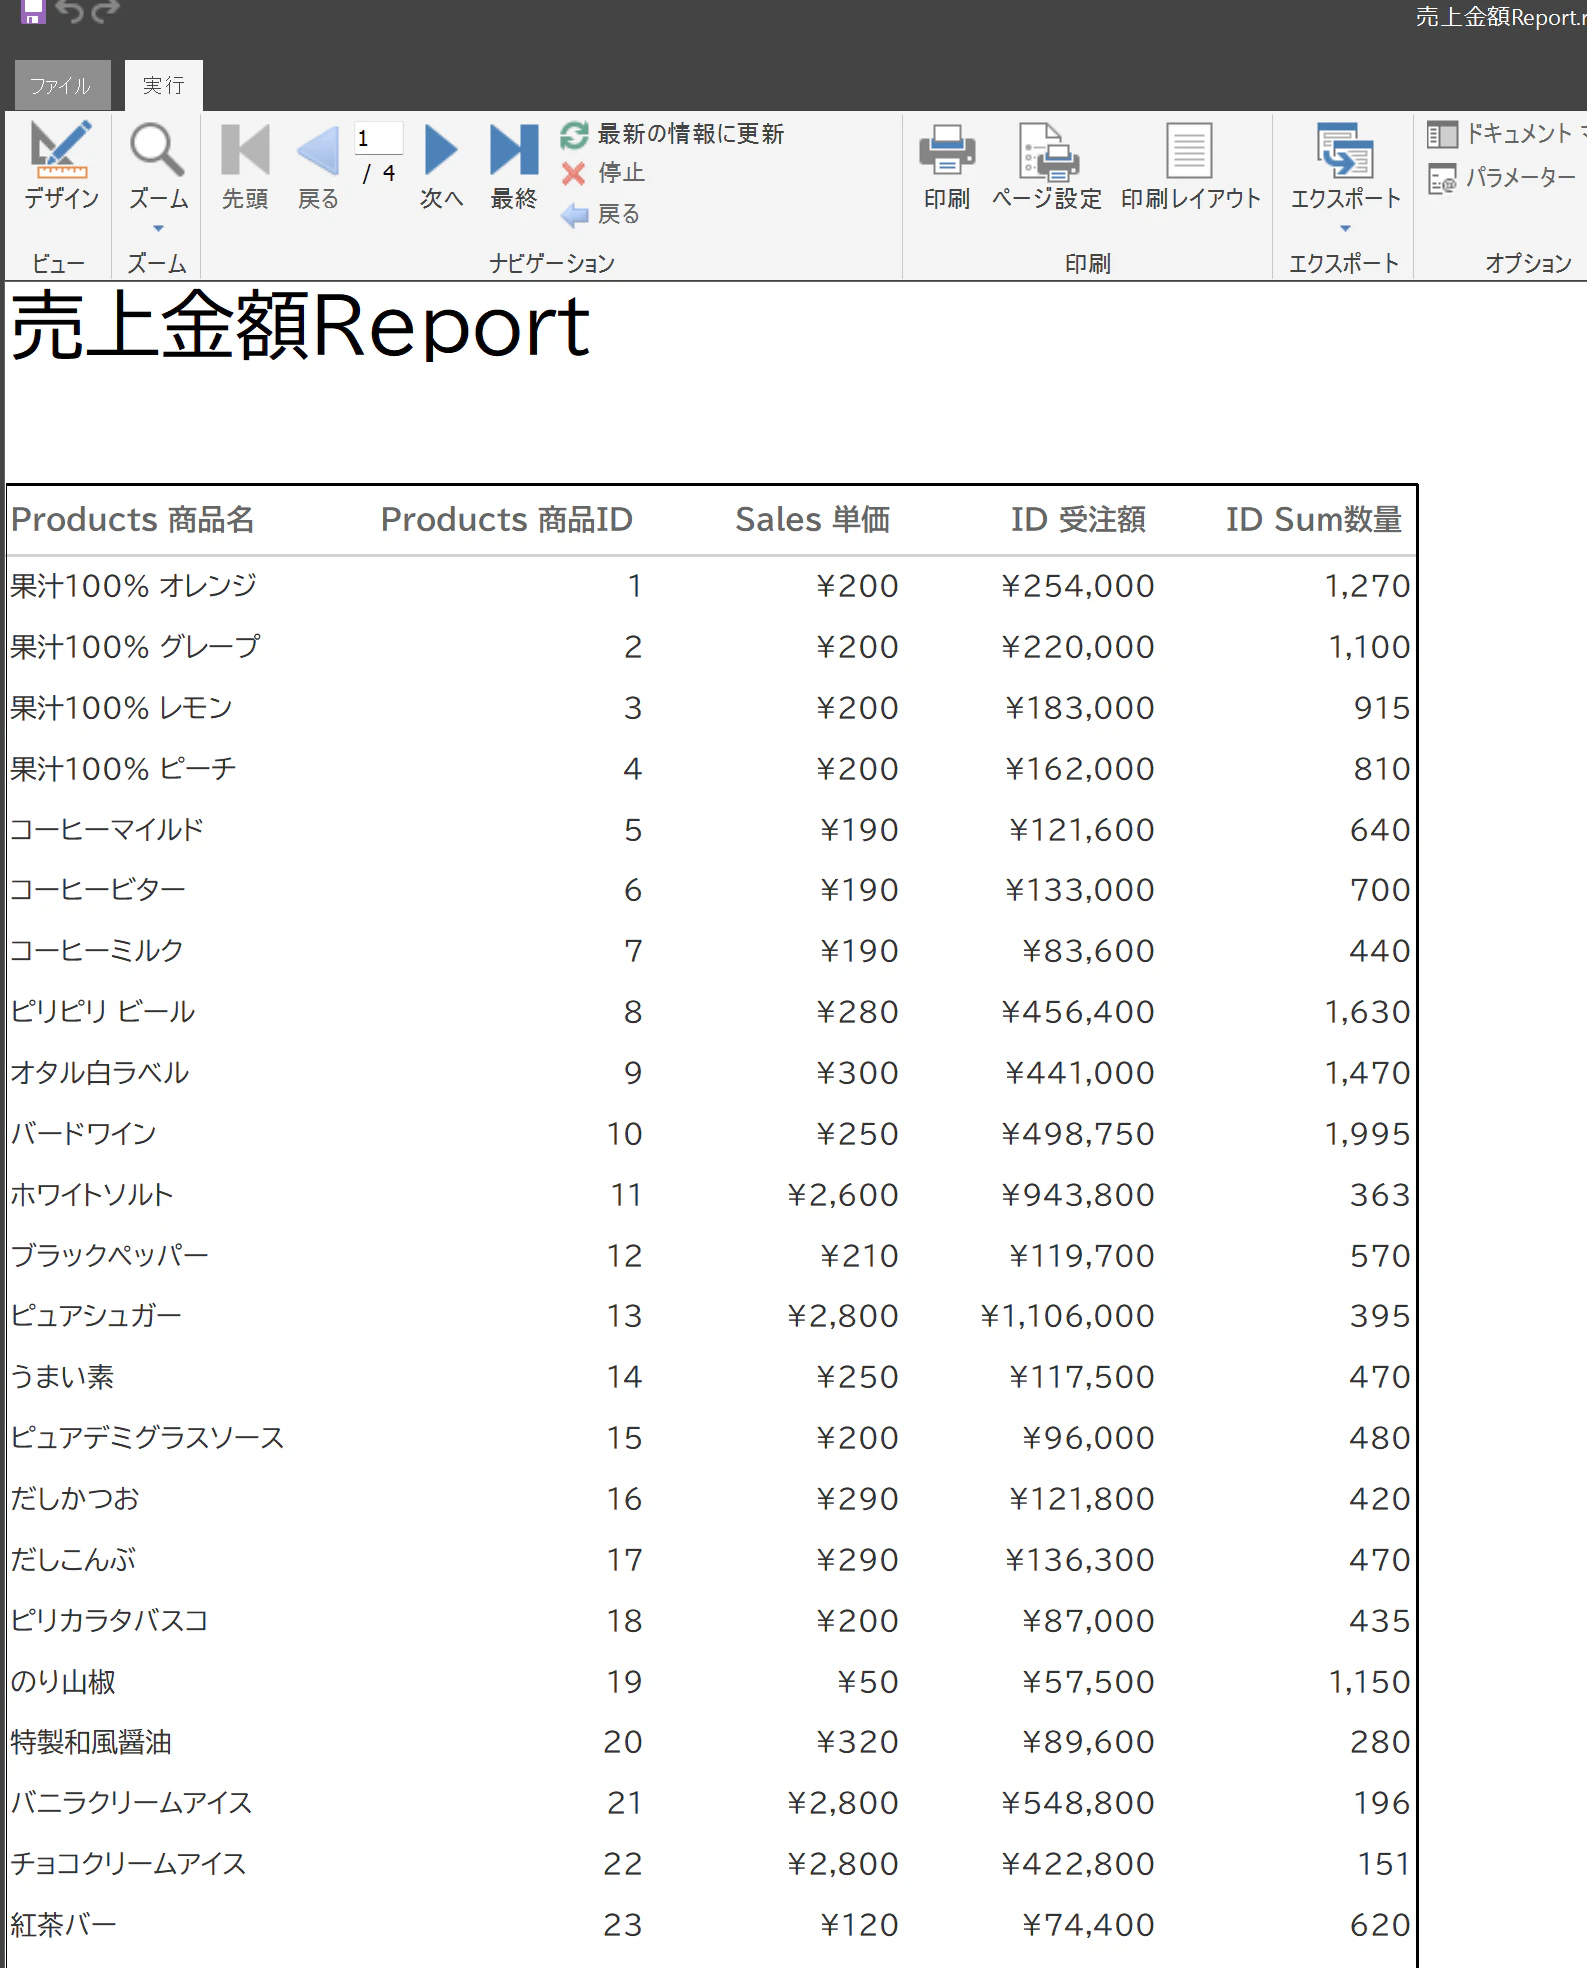The image size is (1587, 1968).
Task: Select the 実行 ribbon tab
Action: (164, 86)
